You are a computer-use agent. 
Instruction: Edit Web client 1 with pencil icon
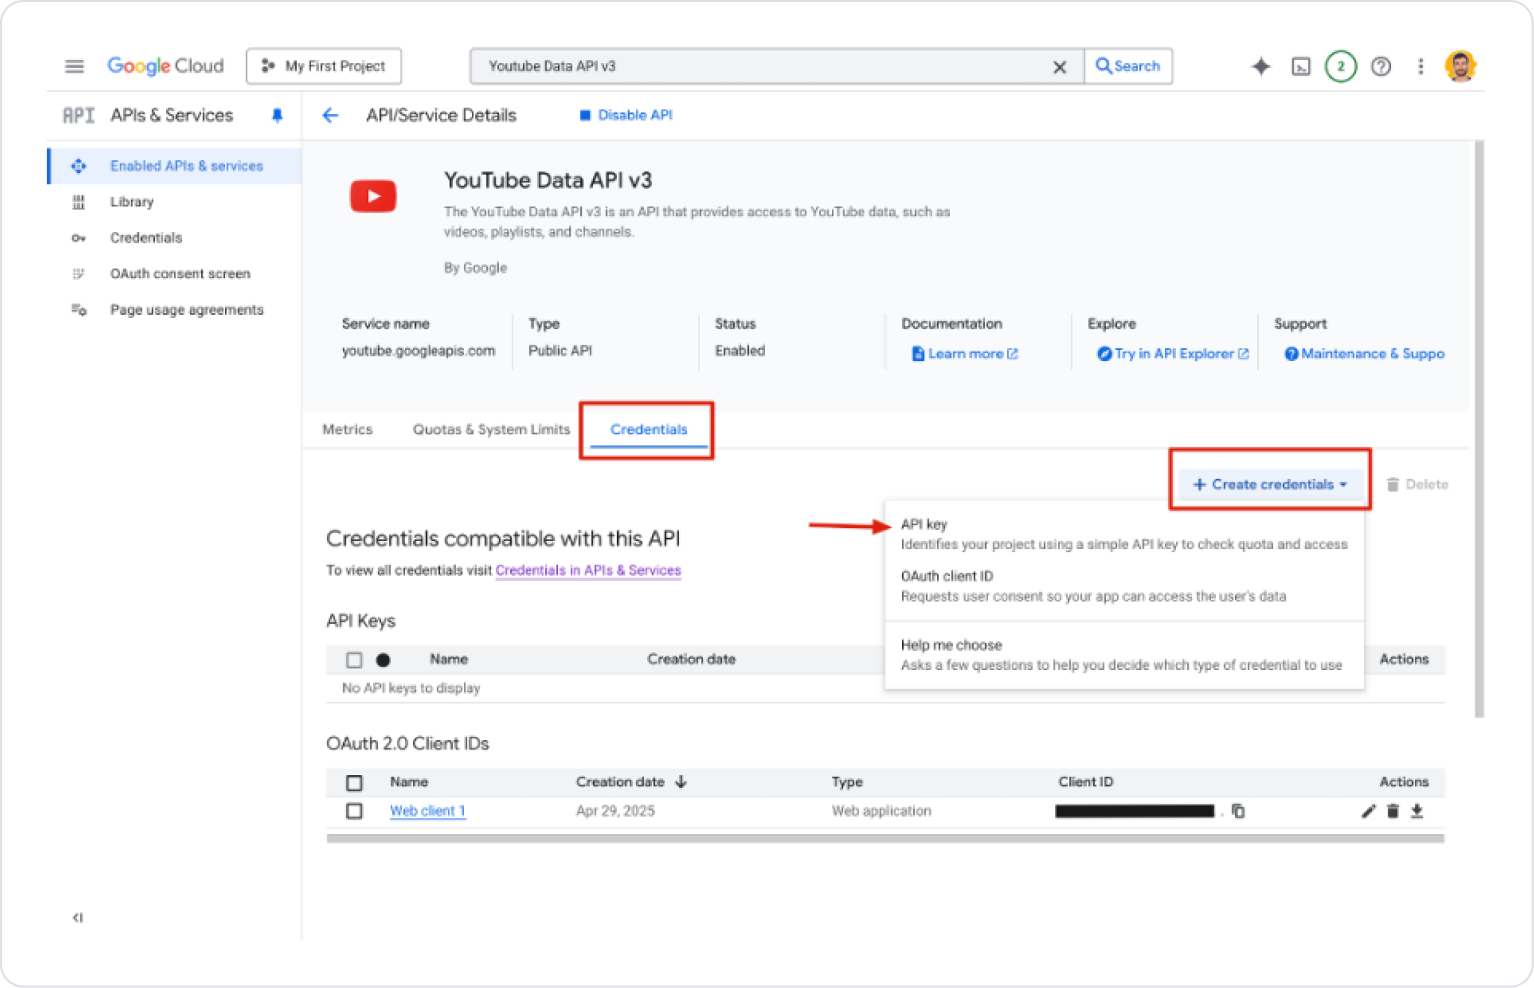(x=1369, y=811)
